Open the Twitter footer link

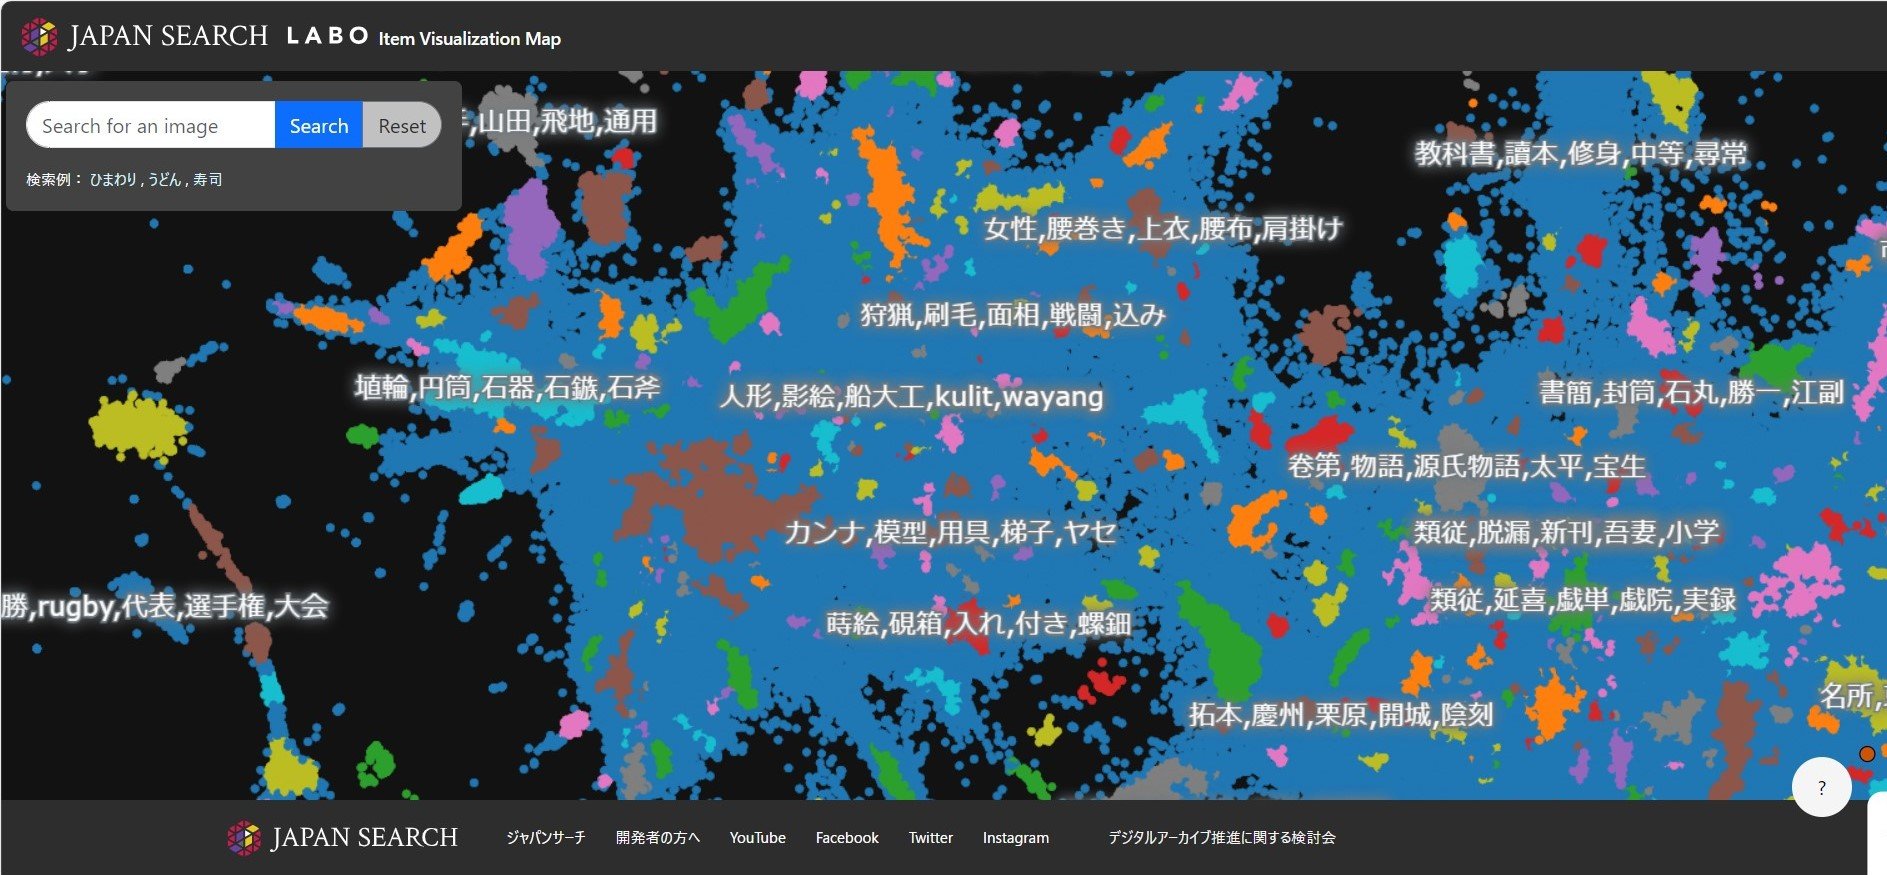pyautogui.click(x=930, y=838)
